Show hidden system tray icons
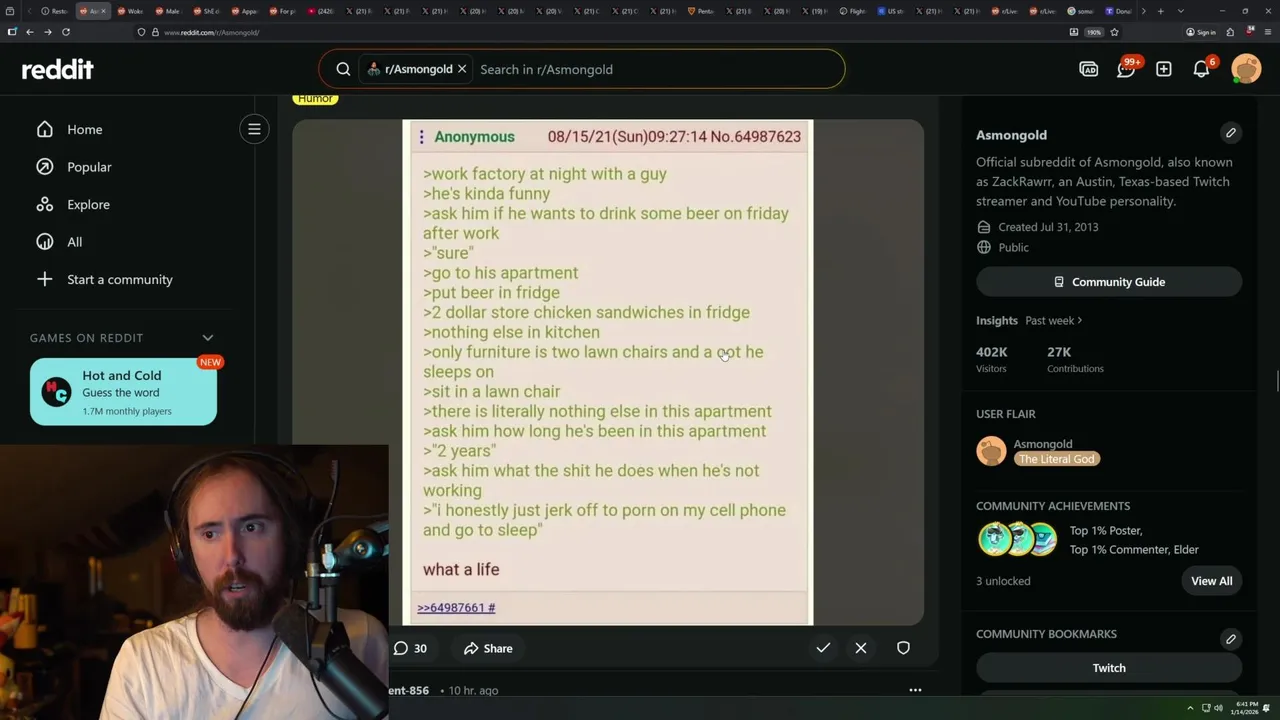 (x=1190, y=708)
